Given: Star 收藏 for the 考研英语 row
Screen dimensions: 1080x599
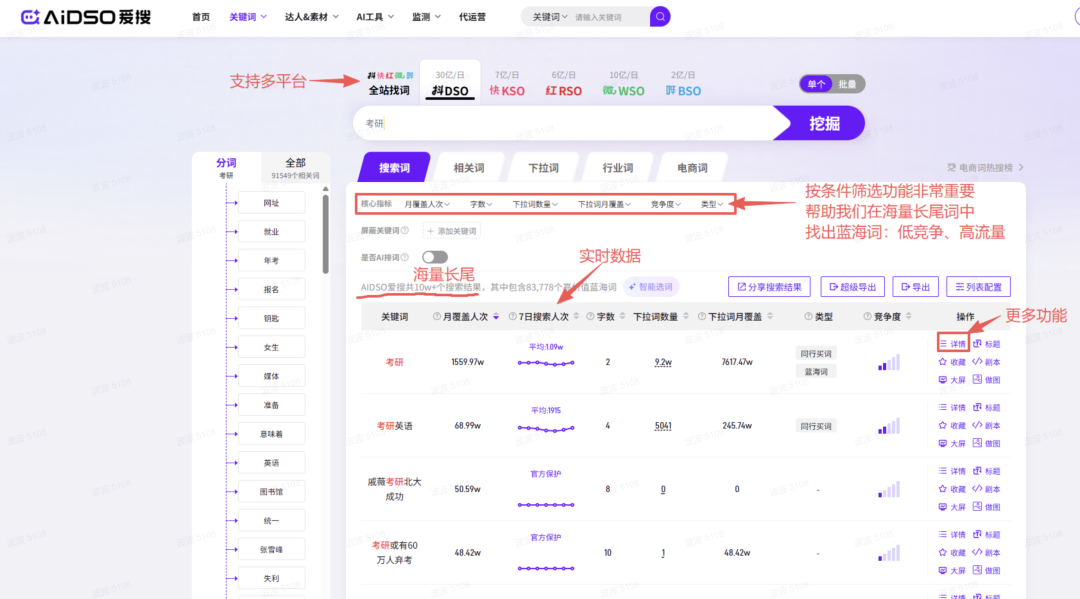Looking at the screenshot, I should 952,425.
